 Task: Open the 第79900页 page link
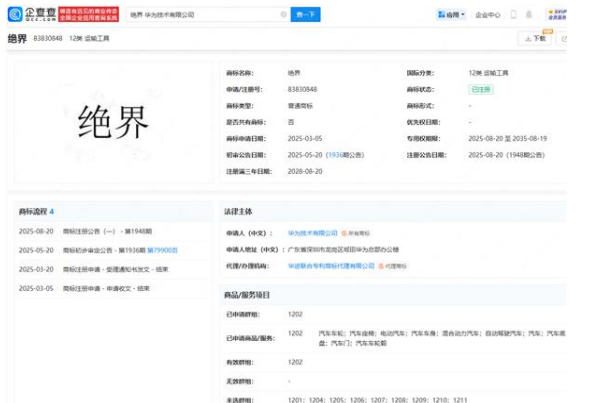pos(164,250)
